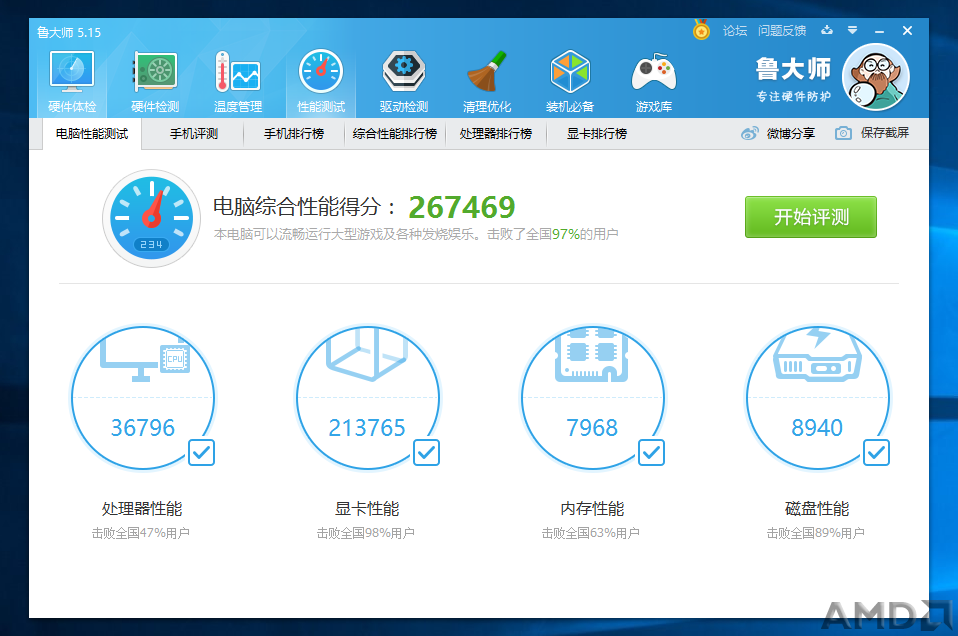The height and width of the screenshot is (636, 958).
Task: Open 清理优化 broom cleanup tool
Action: [487, 82]
